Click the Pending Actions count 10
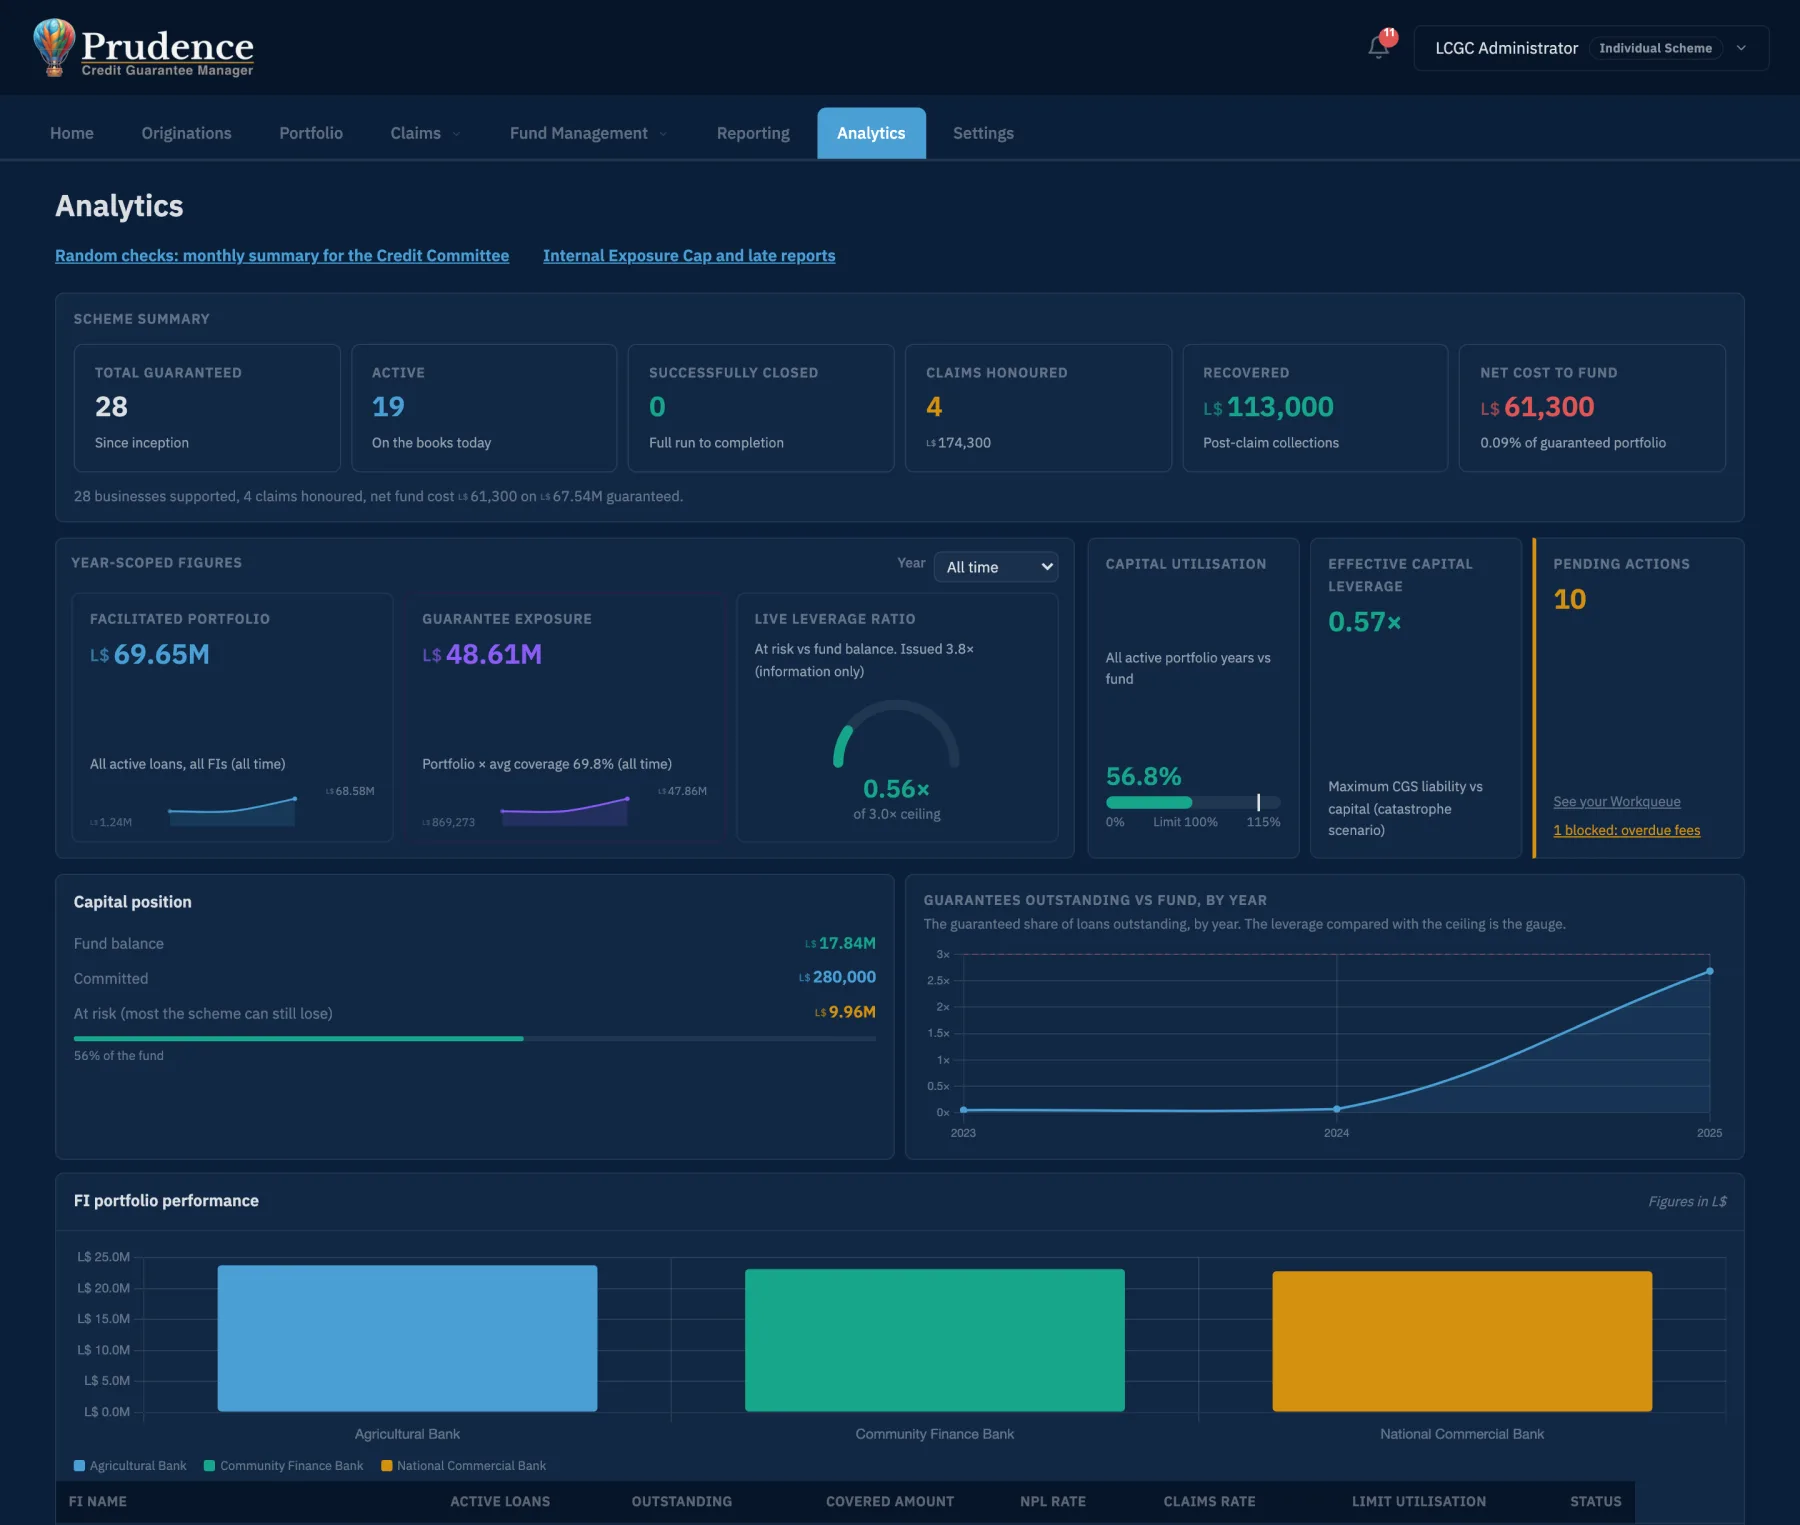This screenshot has width=1800, height=1525. [x=1569, y=599]
